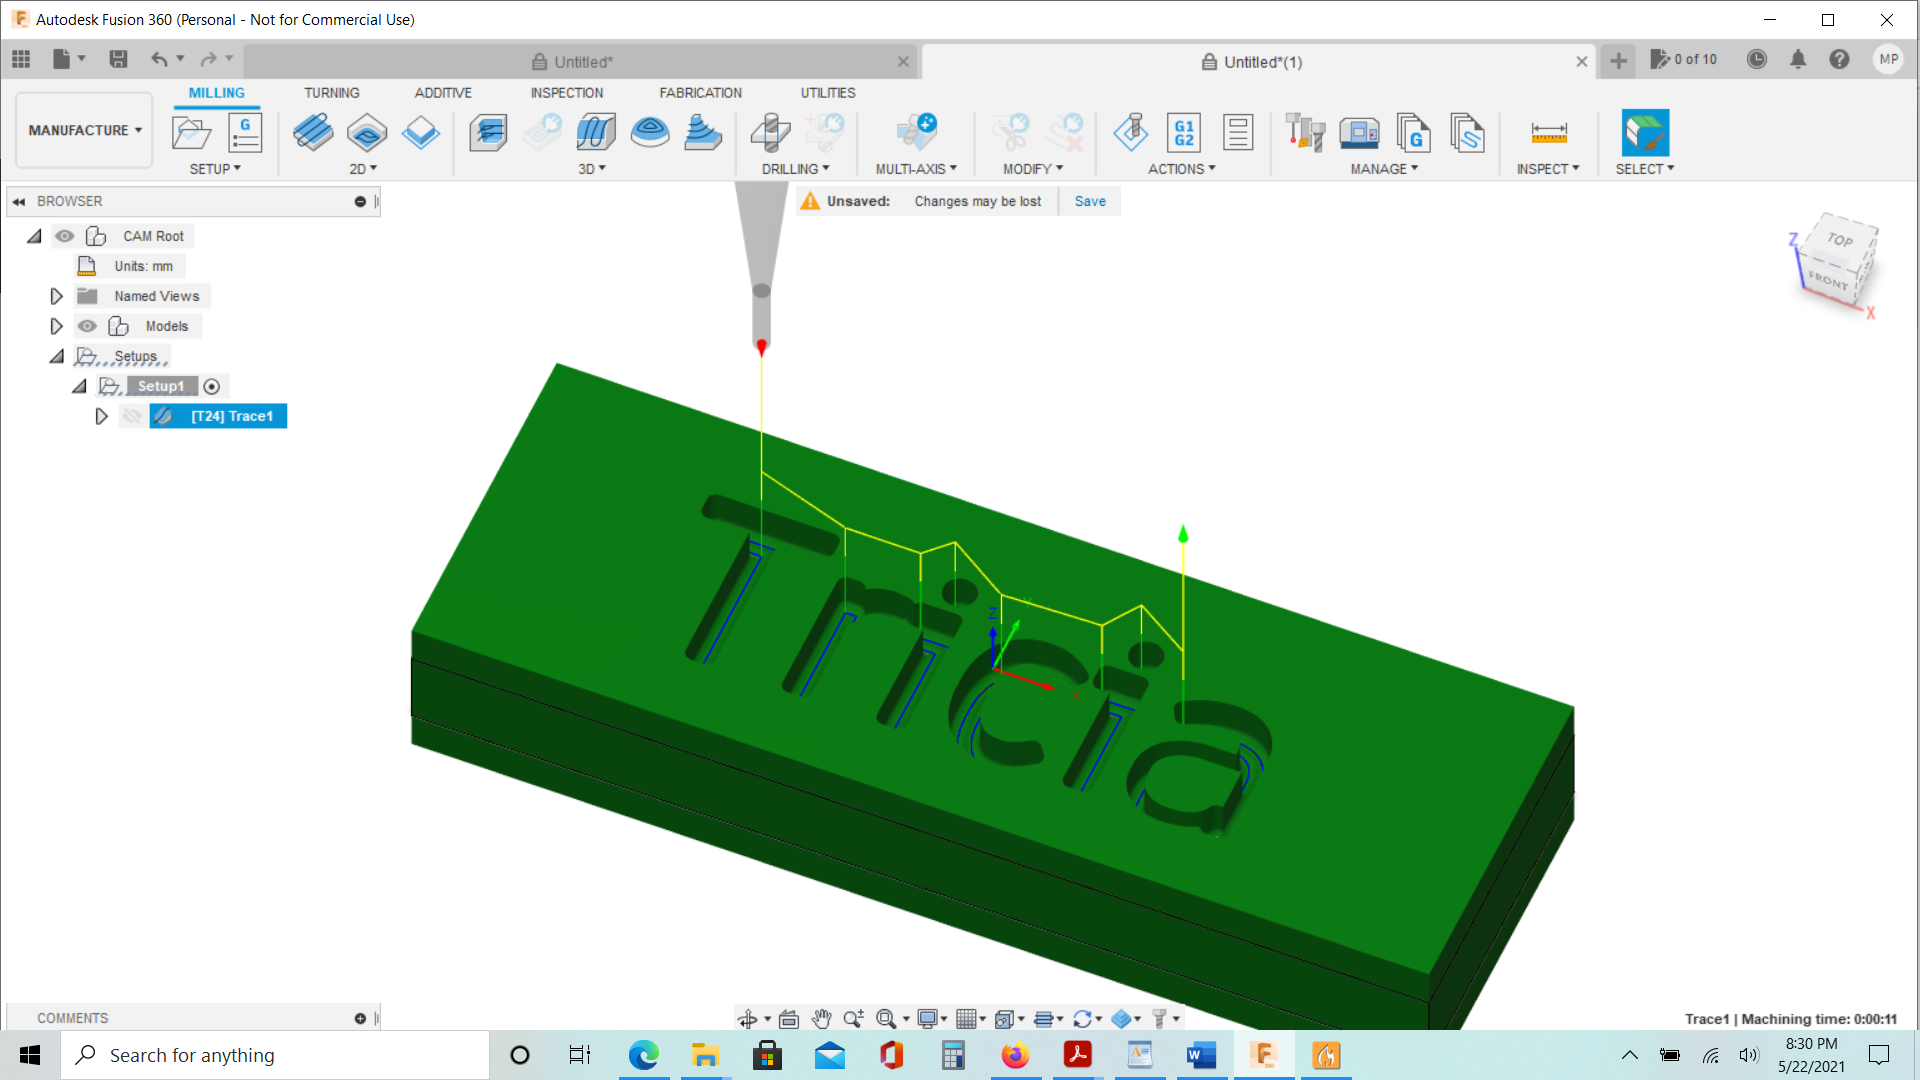
Task: Select the 3D Contour toolpath icon
Action: click(650, 132)
